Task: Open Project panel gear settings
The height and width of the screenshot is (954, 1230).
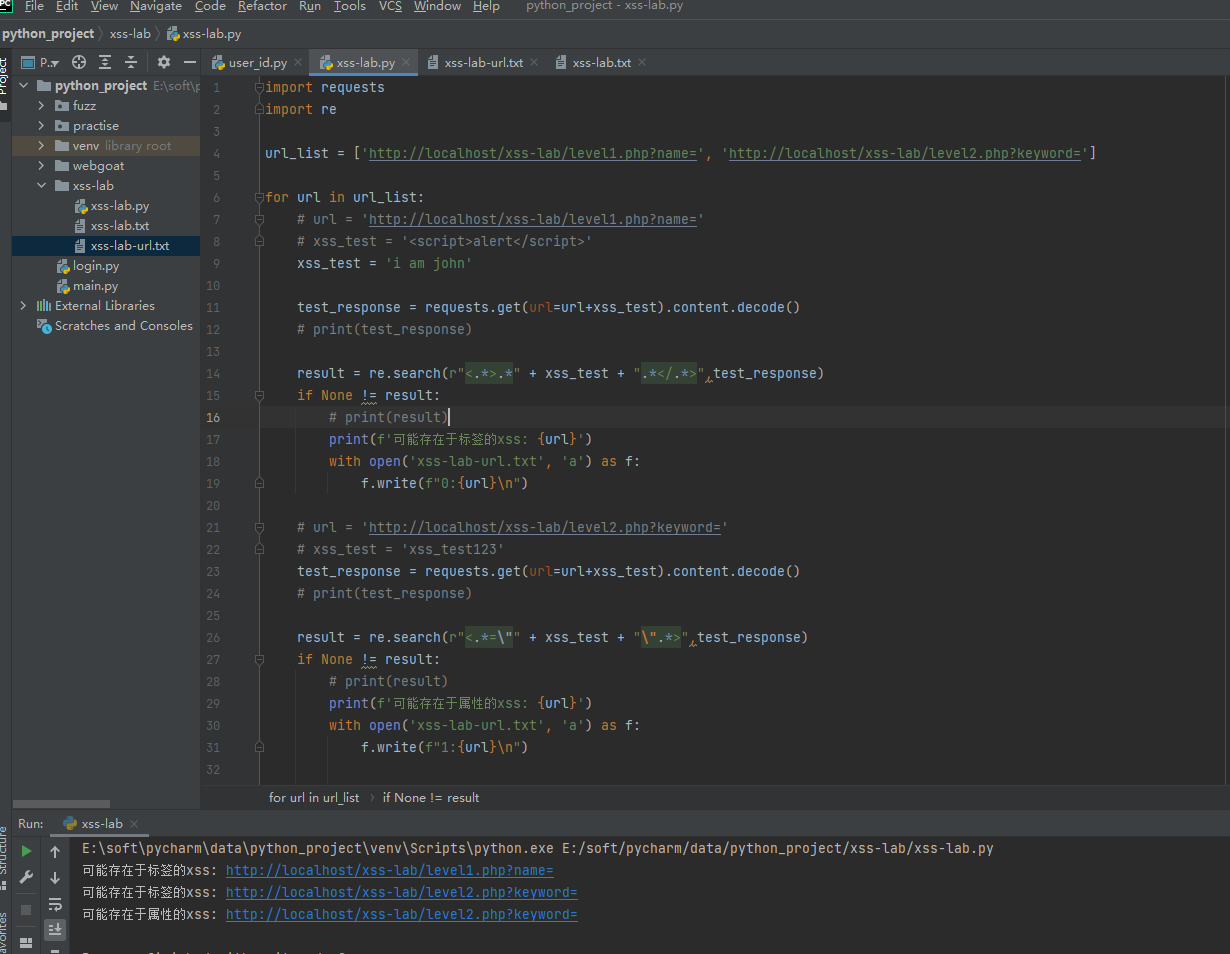Action: pyautogui.click(x=164, y=62)
